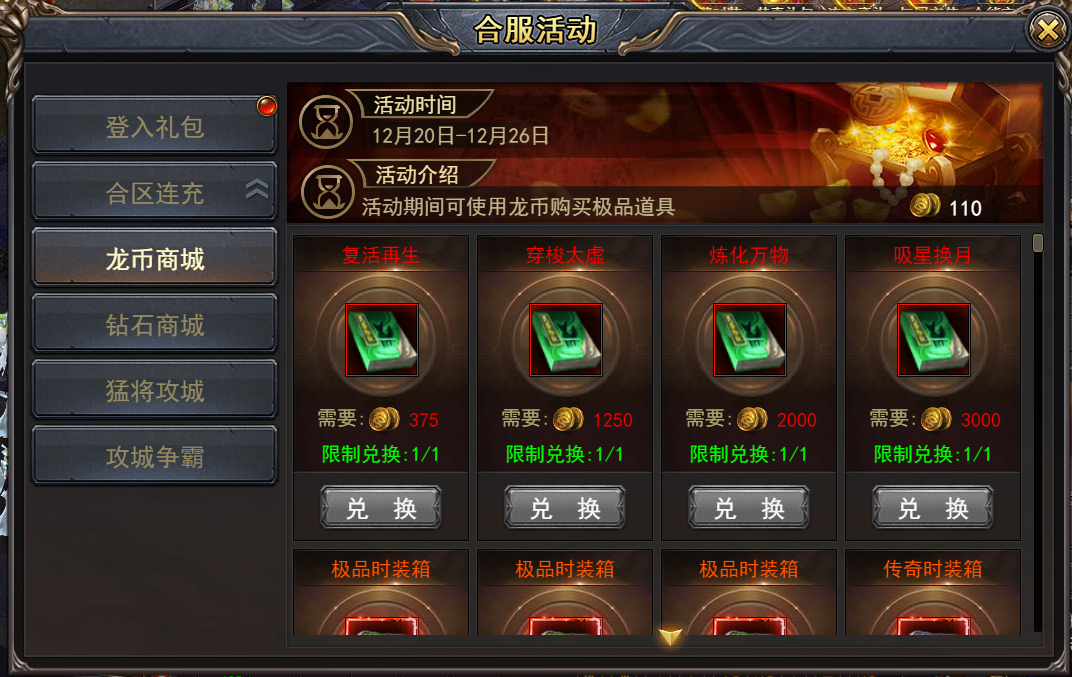Click the golden down arrow below the item list

[x=671, y=637]
